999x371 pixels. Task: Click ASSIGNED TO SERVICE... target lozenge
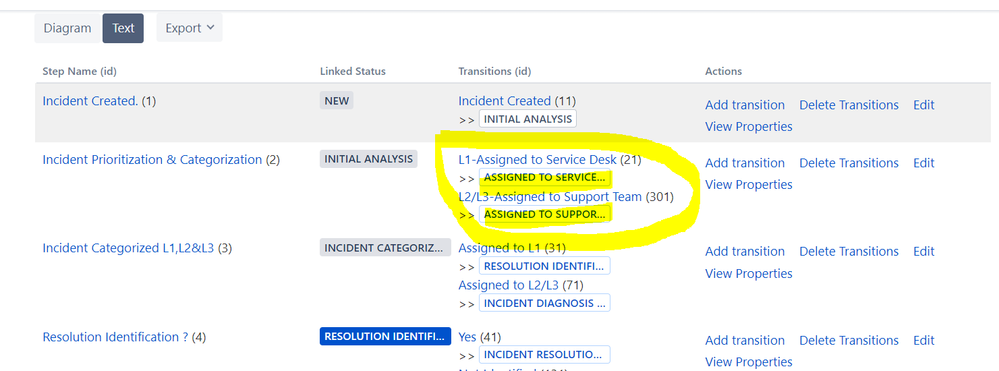click(545, 177)
